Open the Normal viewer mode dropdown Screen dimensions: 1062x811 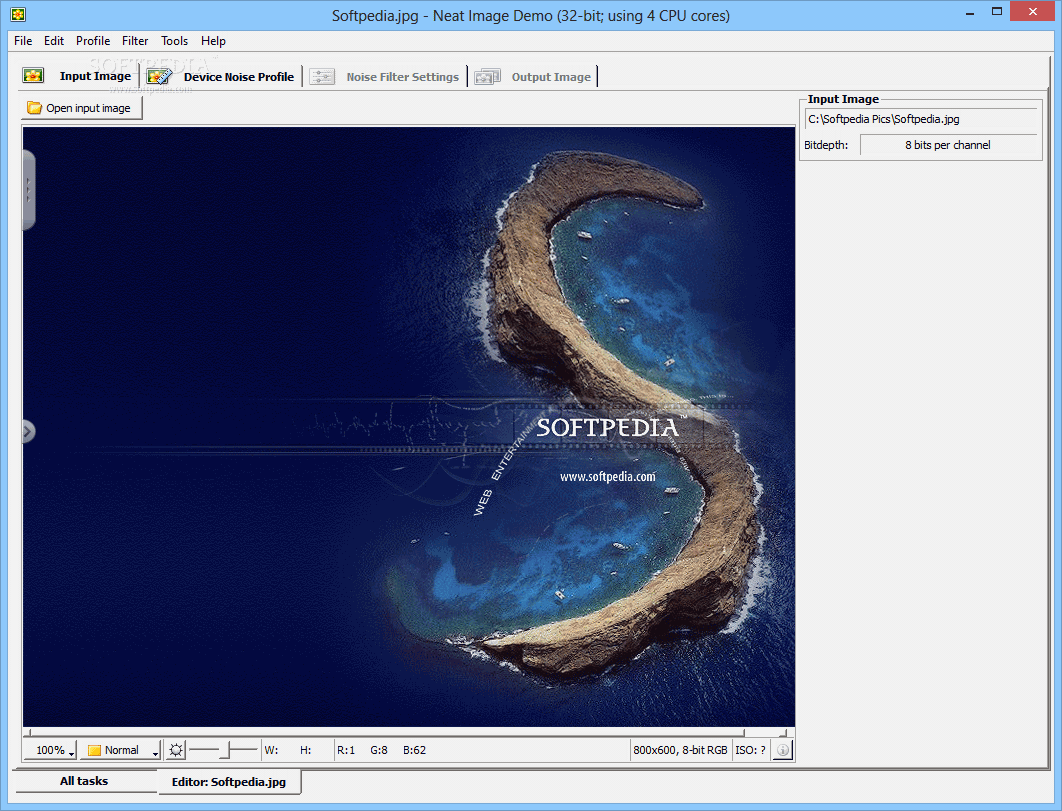pos(121,750)
